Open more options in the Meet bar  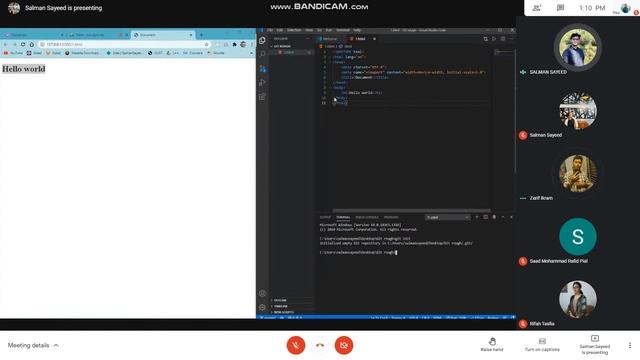coord(630,345)
